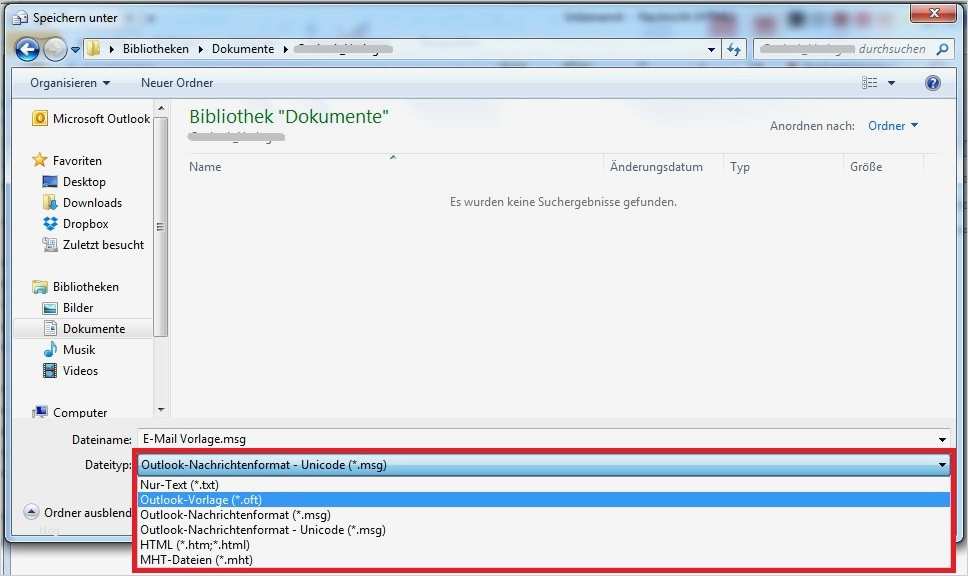
Task: Open the Zuletzt besucht location
Action: (102, 244)
